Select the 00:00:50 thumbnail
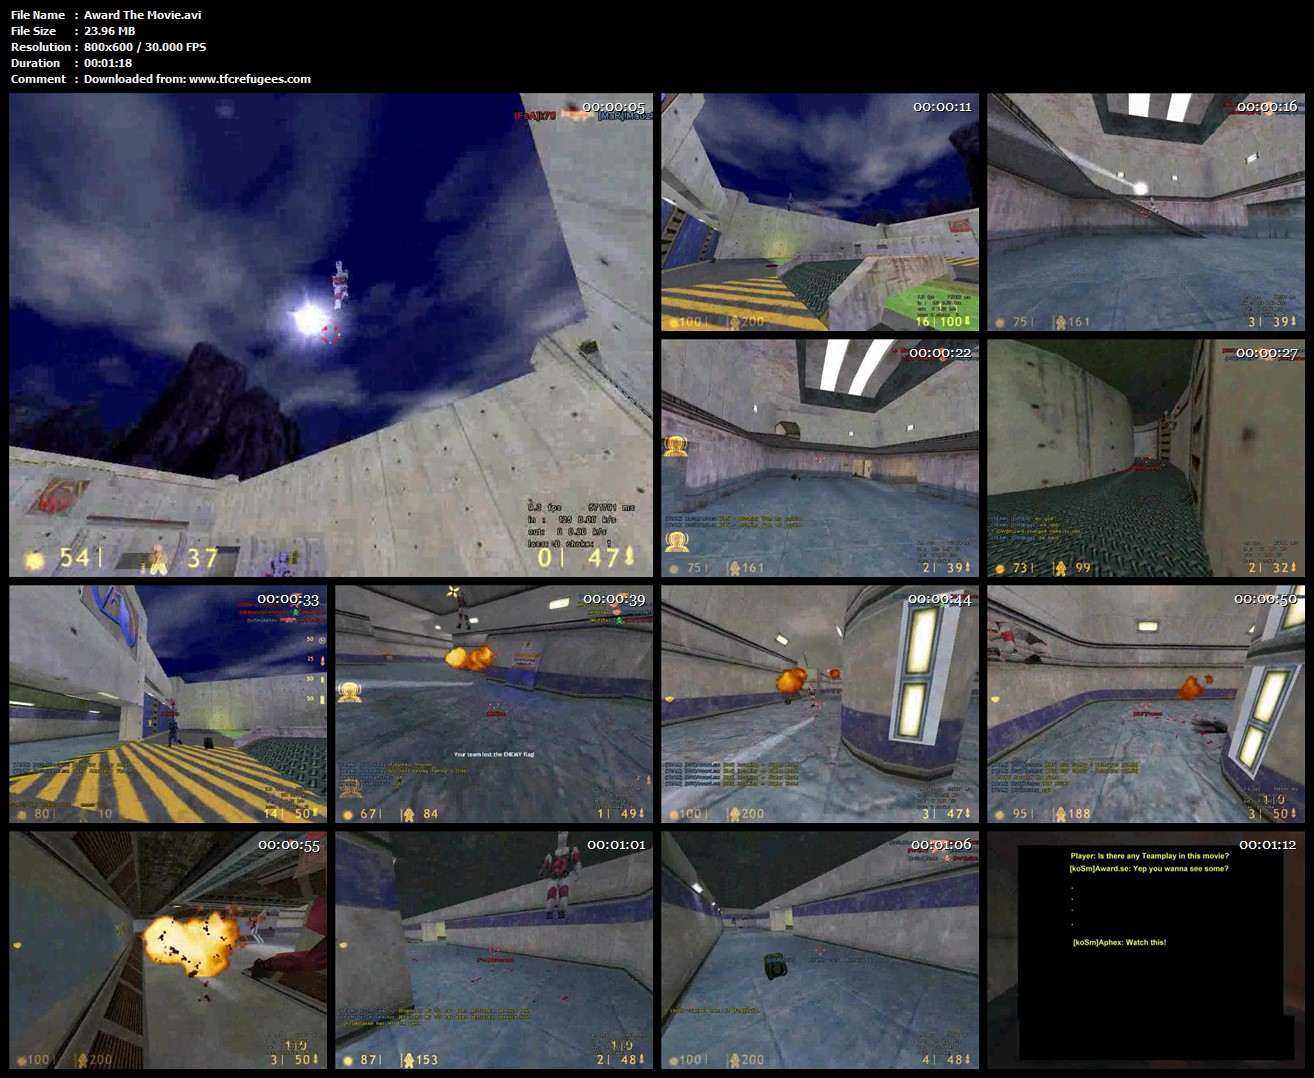The image size is (1314, 1078). point(1146,704)
